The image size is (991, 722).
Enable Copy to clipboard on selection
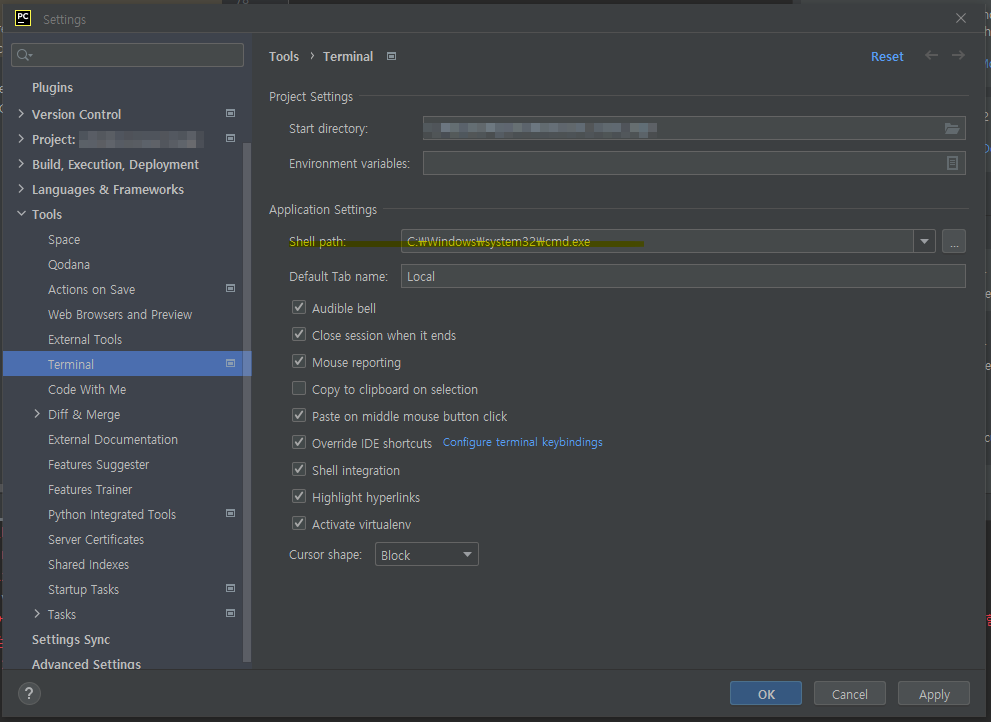coord(299,388)
